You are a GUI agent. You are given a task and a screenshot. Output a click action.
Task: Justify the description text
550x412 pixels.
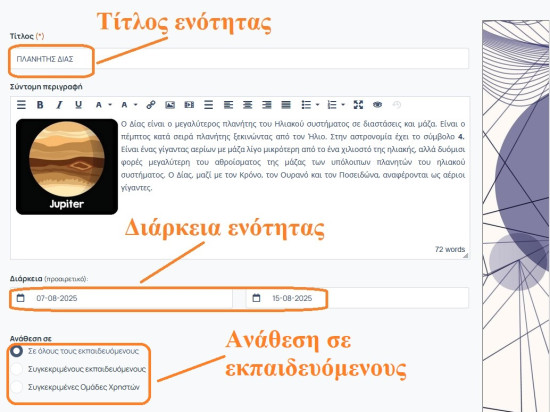tap(286, 104)
